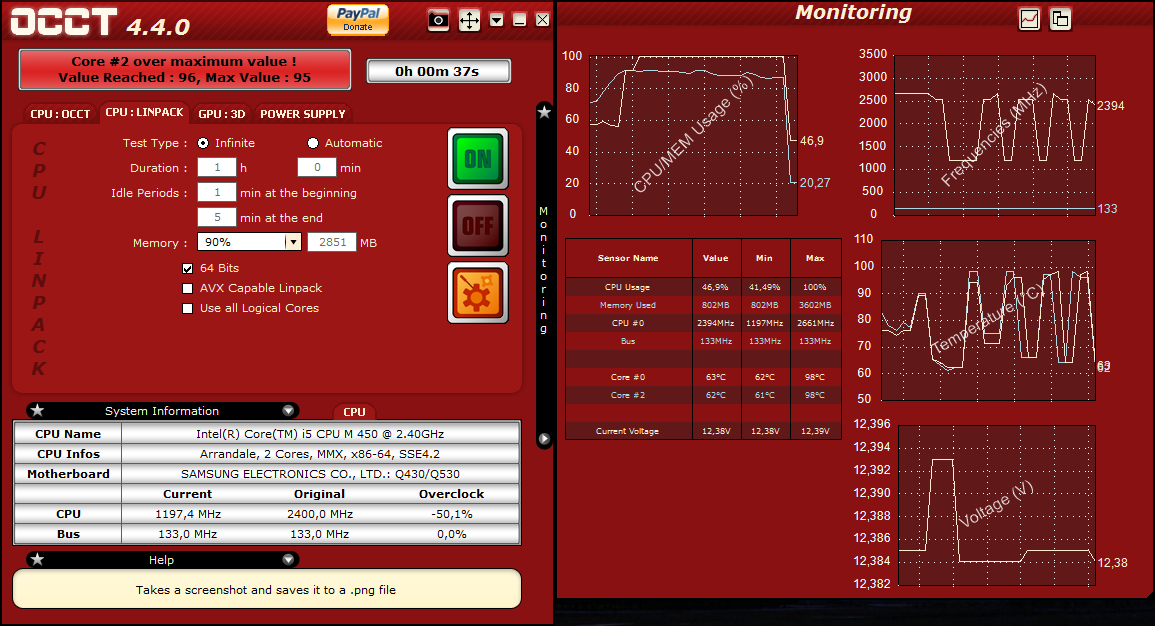The image size is (1155, 626).
Task: Select the CPU Usage sensor row
Action: pos(703,287)
